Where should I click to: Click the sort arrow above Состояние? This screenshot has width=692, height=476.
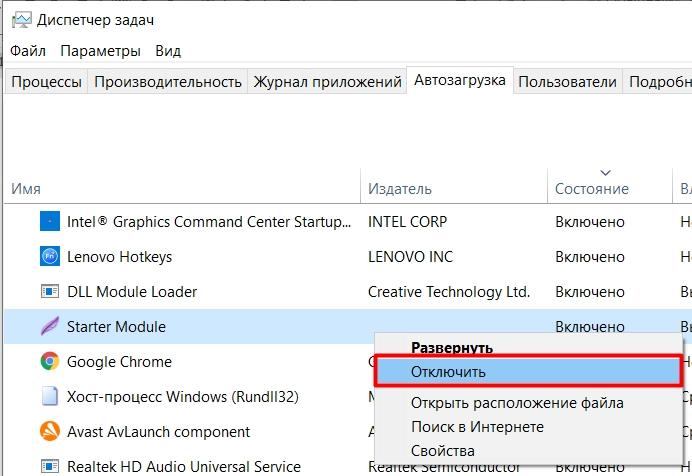click(606, 172)
